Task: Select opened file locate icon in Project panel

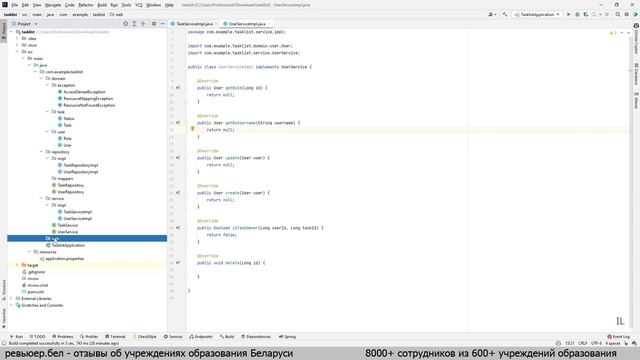Action: (125, 24)
